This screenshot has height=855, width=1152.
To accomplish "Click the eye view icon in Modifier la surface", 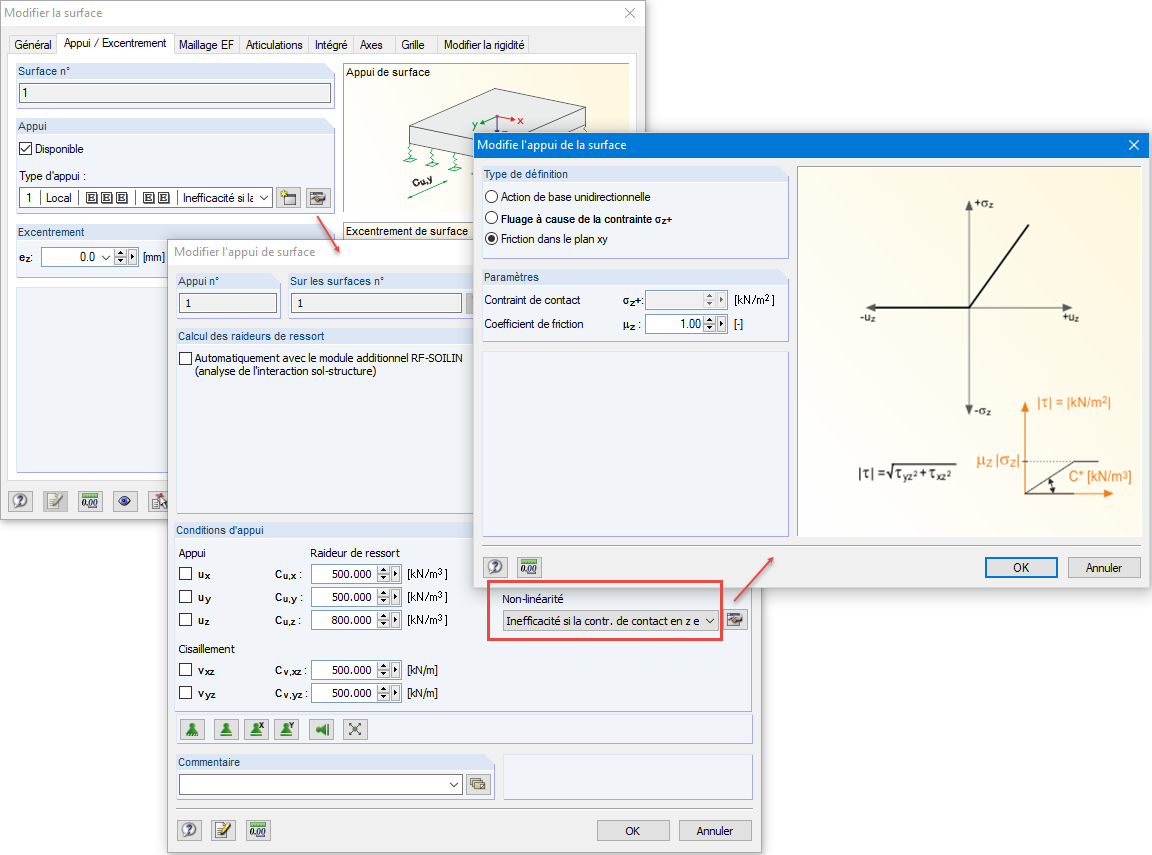I will tap(125, 501).
